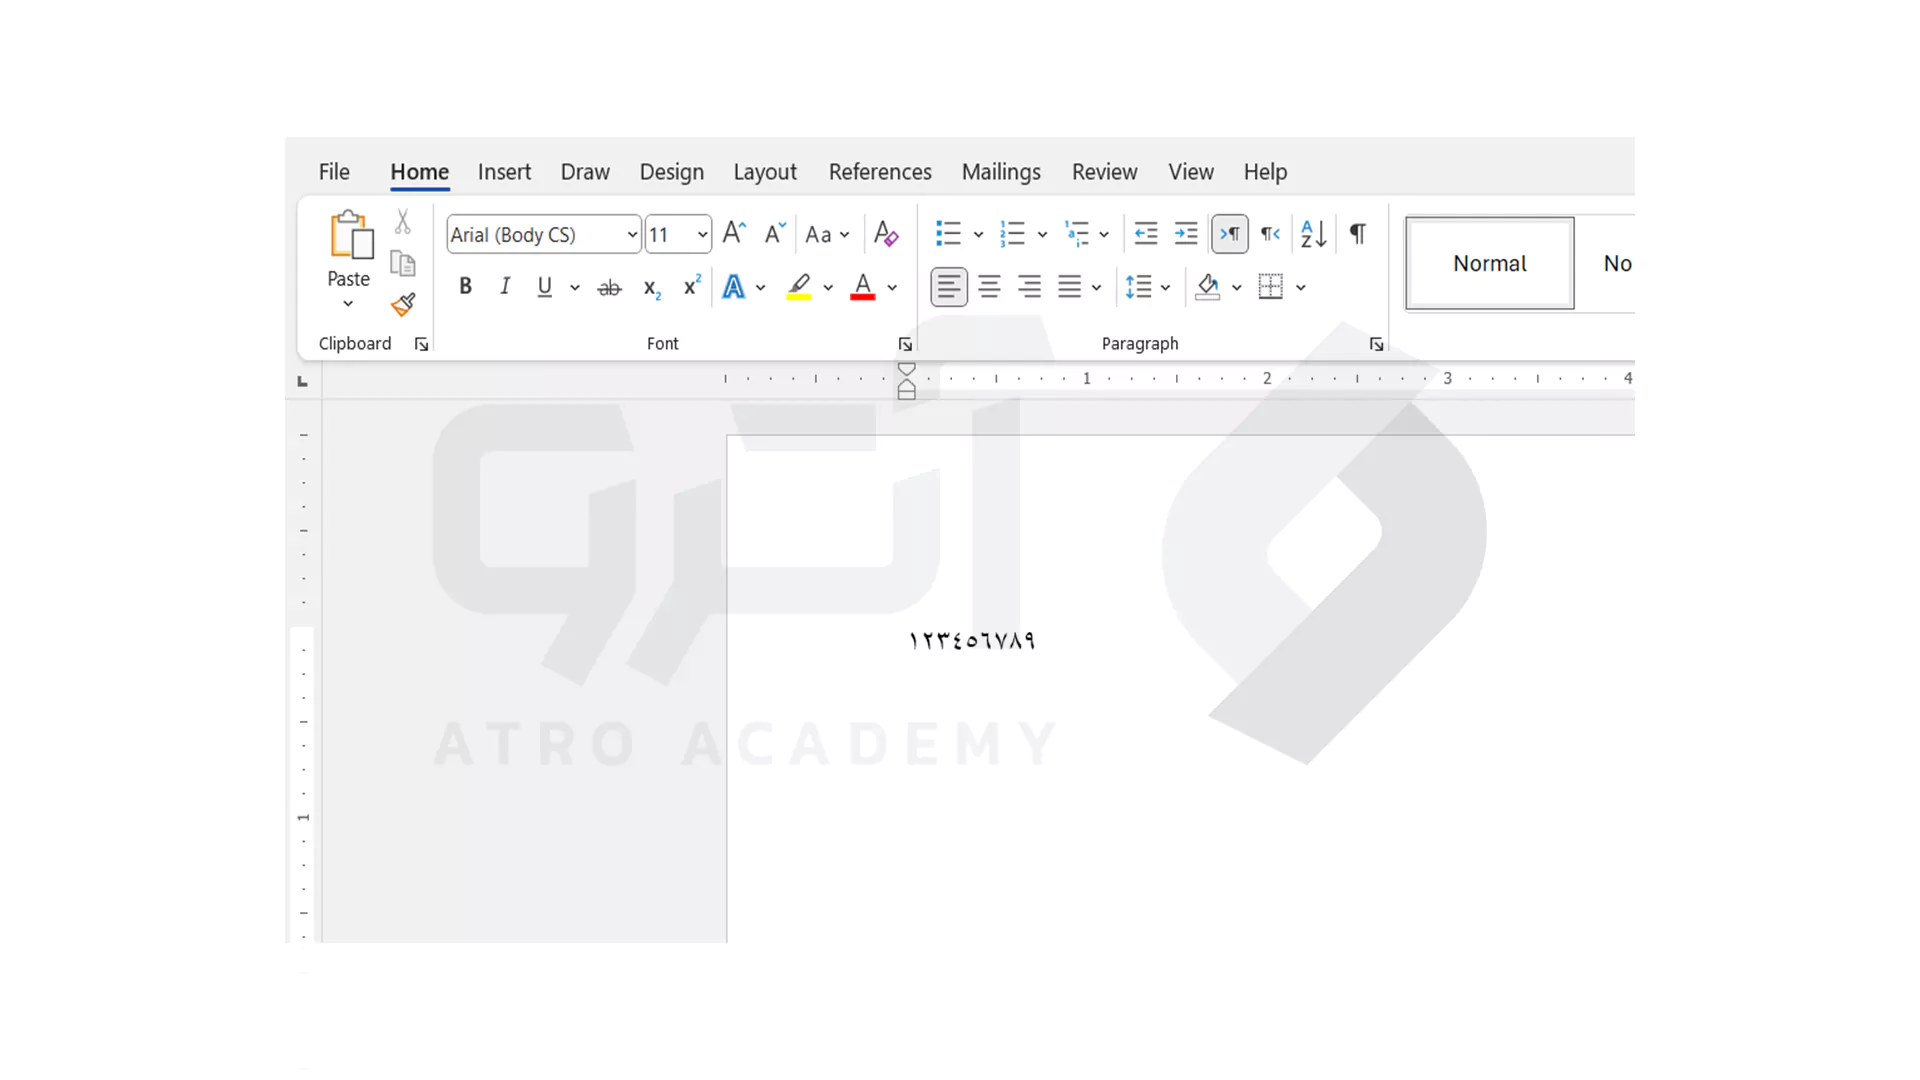Click the Superscript icon
The height and width of the screenshot is (1080, 1920).
pyautogui.click(x=691, y=287)
